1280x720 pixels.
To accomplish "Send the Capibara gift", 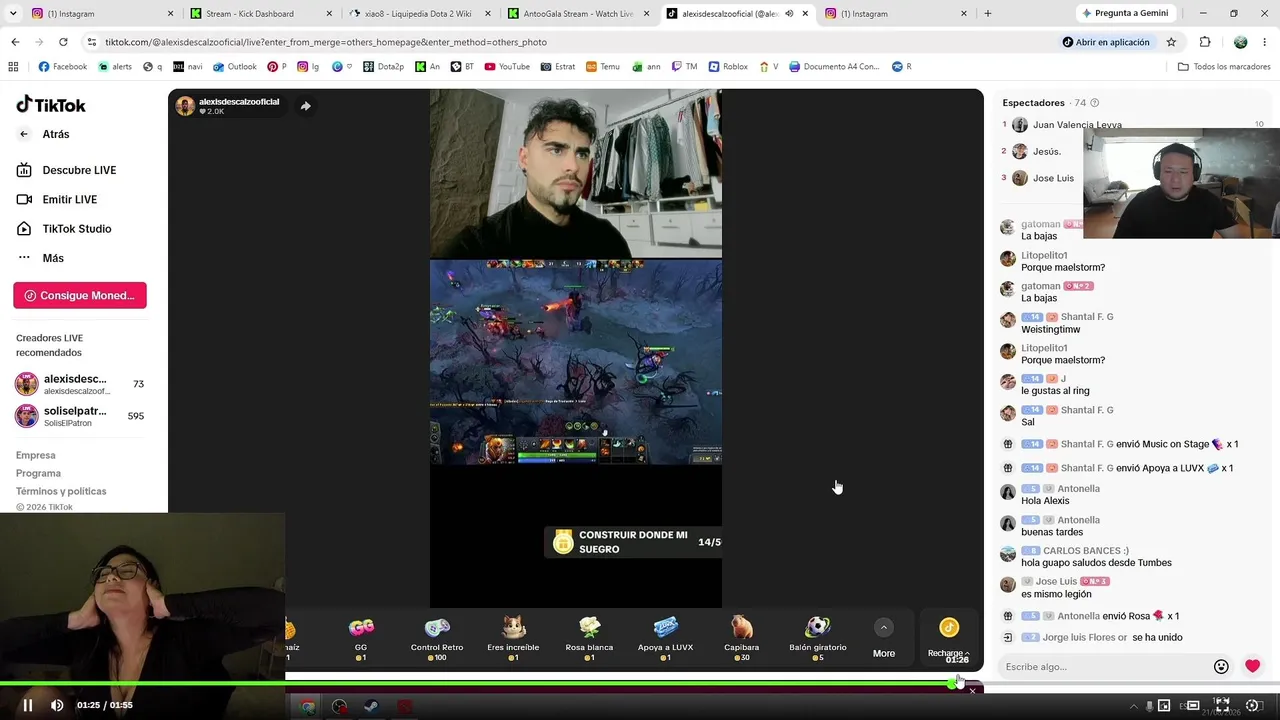I will [x=741, y=637].
